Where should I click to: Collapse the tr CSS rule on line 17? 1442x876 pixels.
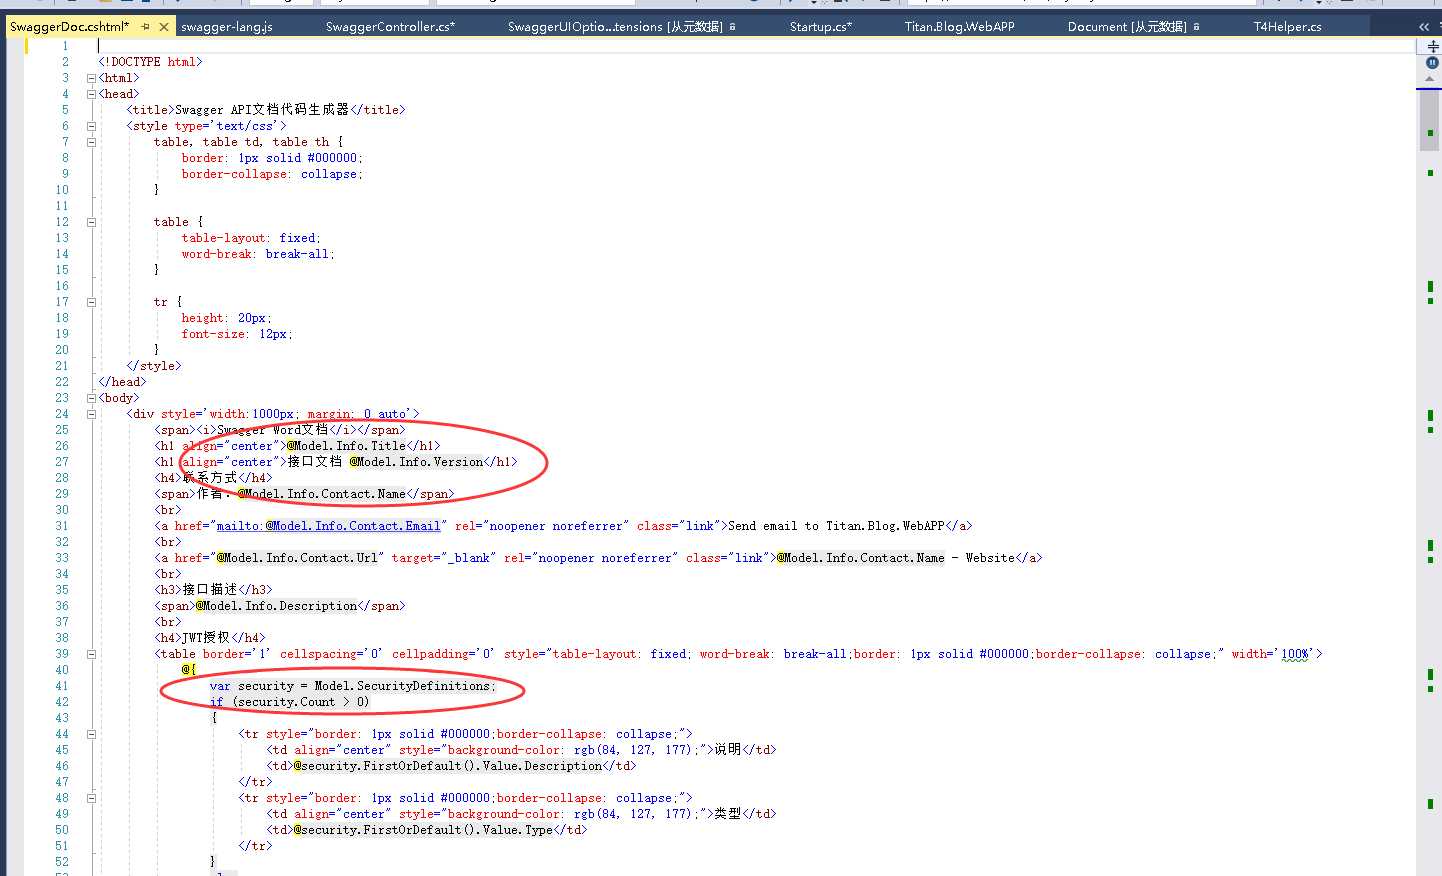pos(91,302)
